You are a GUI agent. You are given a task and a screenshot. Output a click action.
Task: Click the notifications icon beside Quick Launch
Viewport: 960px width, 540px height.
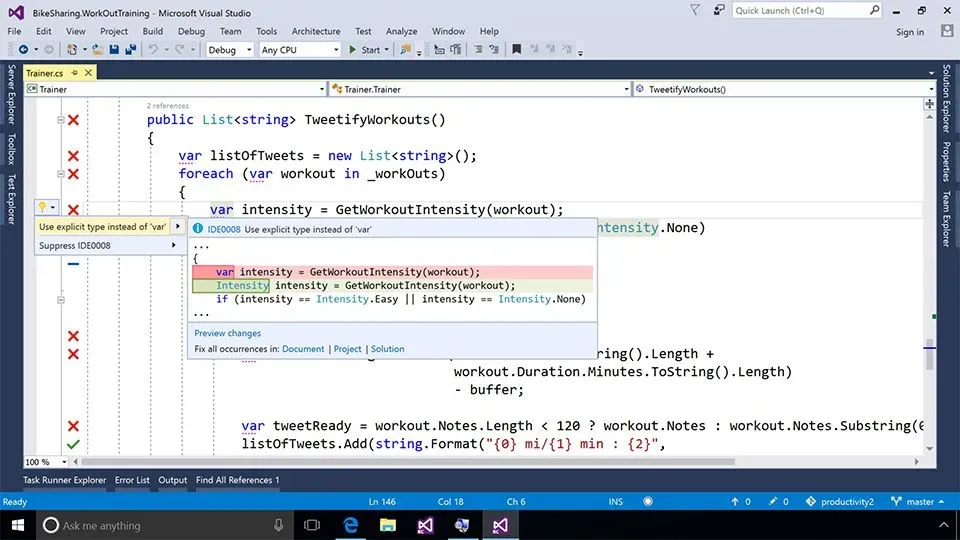719,10
